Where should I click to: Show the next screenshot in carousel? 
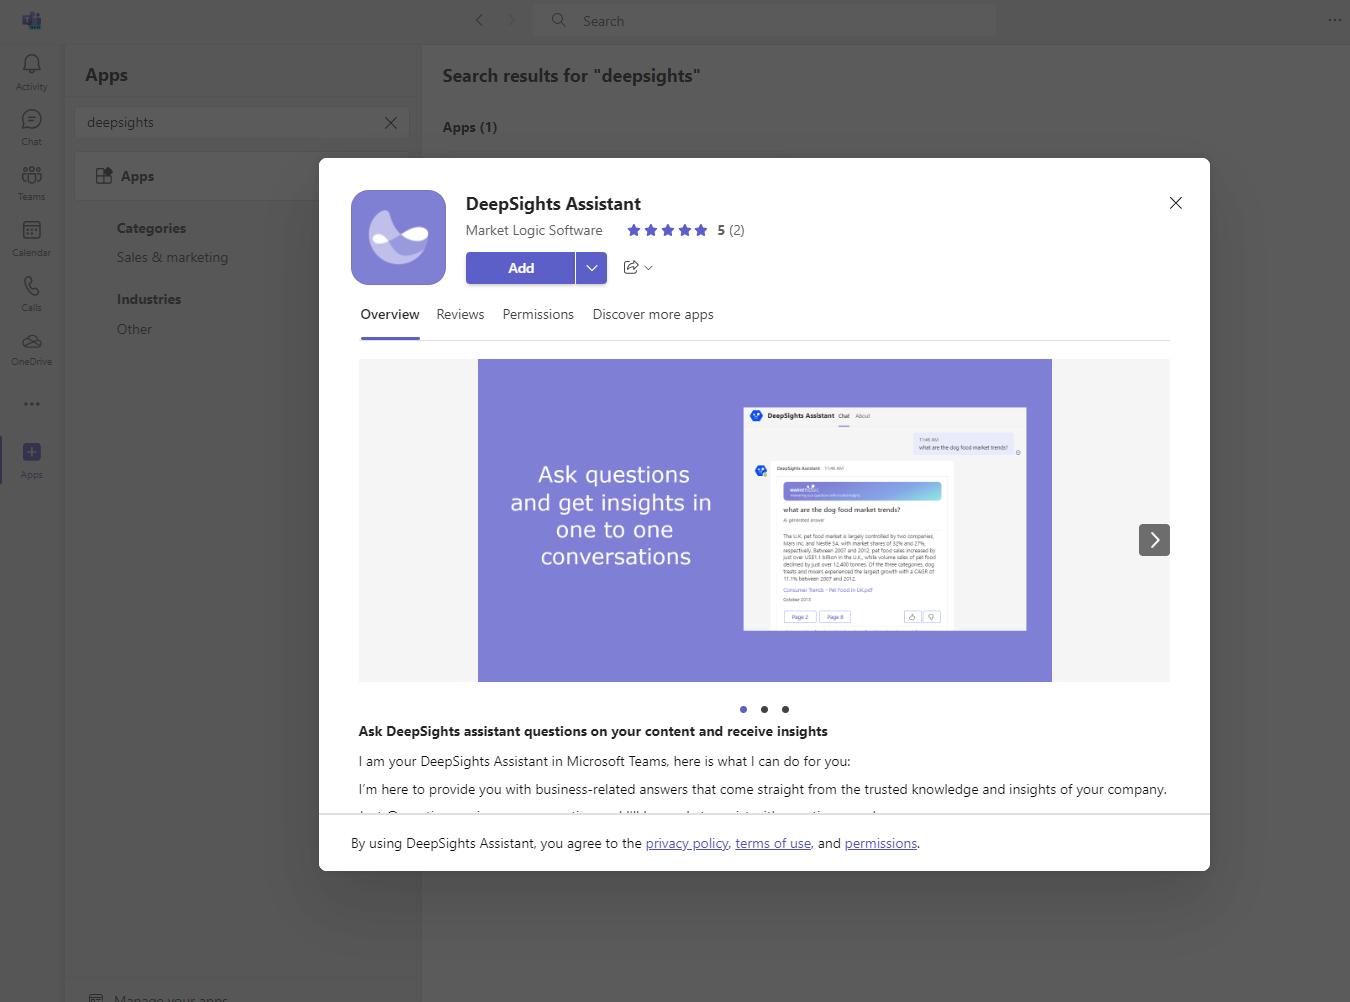(1154, 540)
